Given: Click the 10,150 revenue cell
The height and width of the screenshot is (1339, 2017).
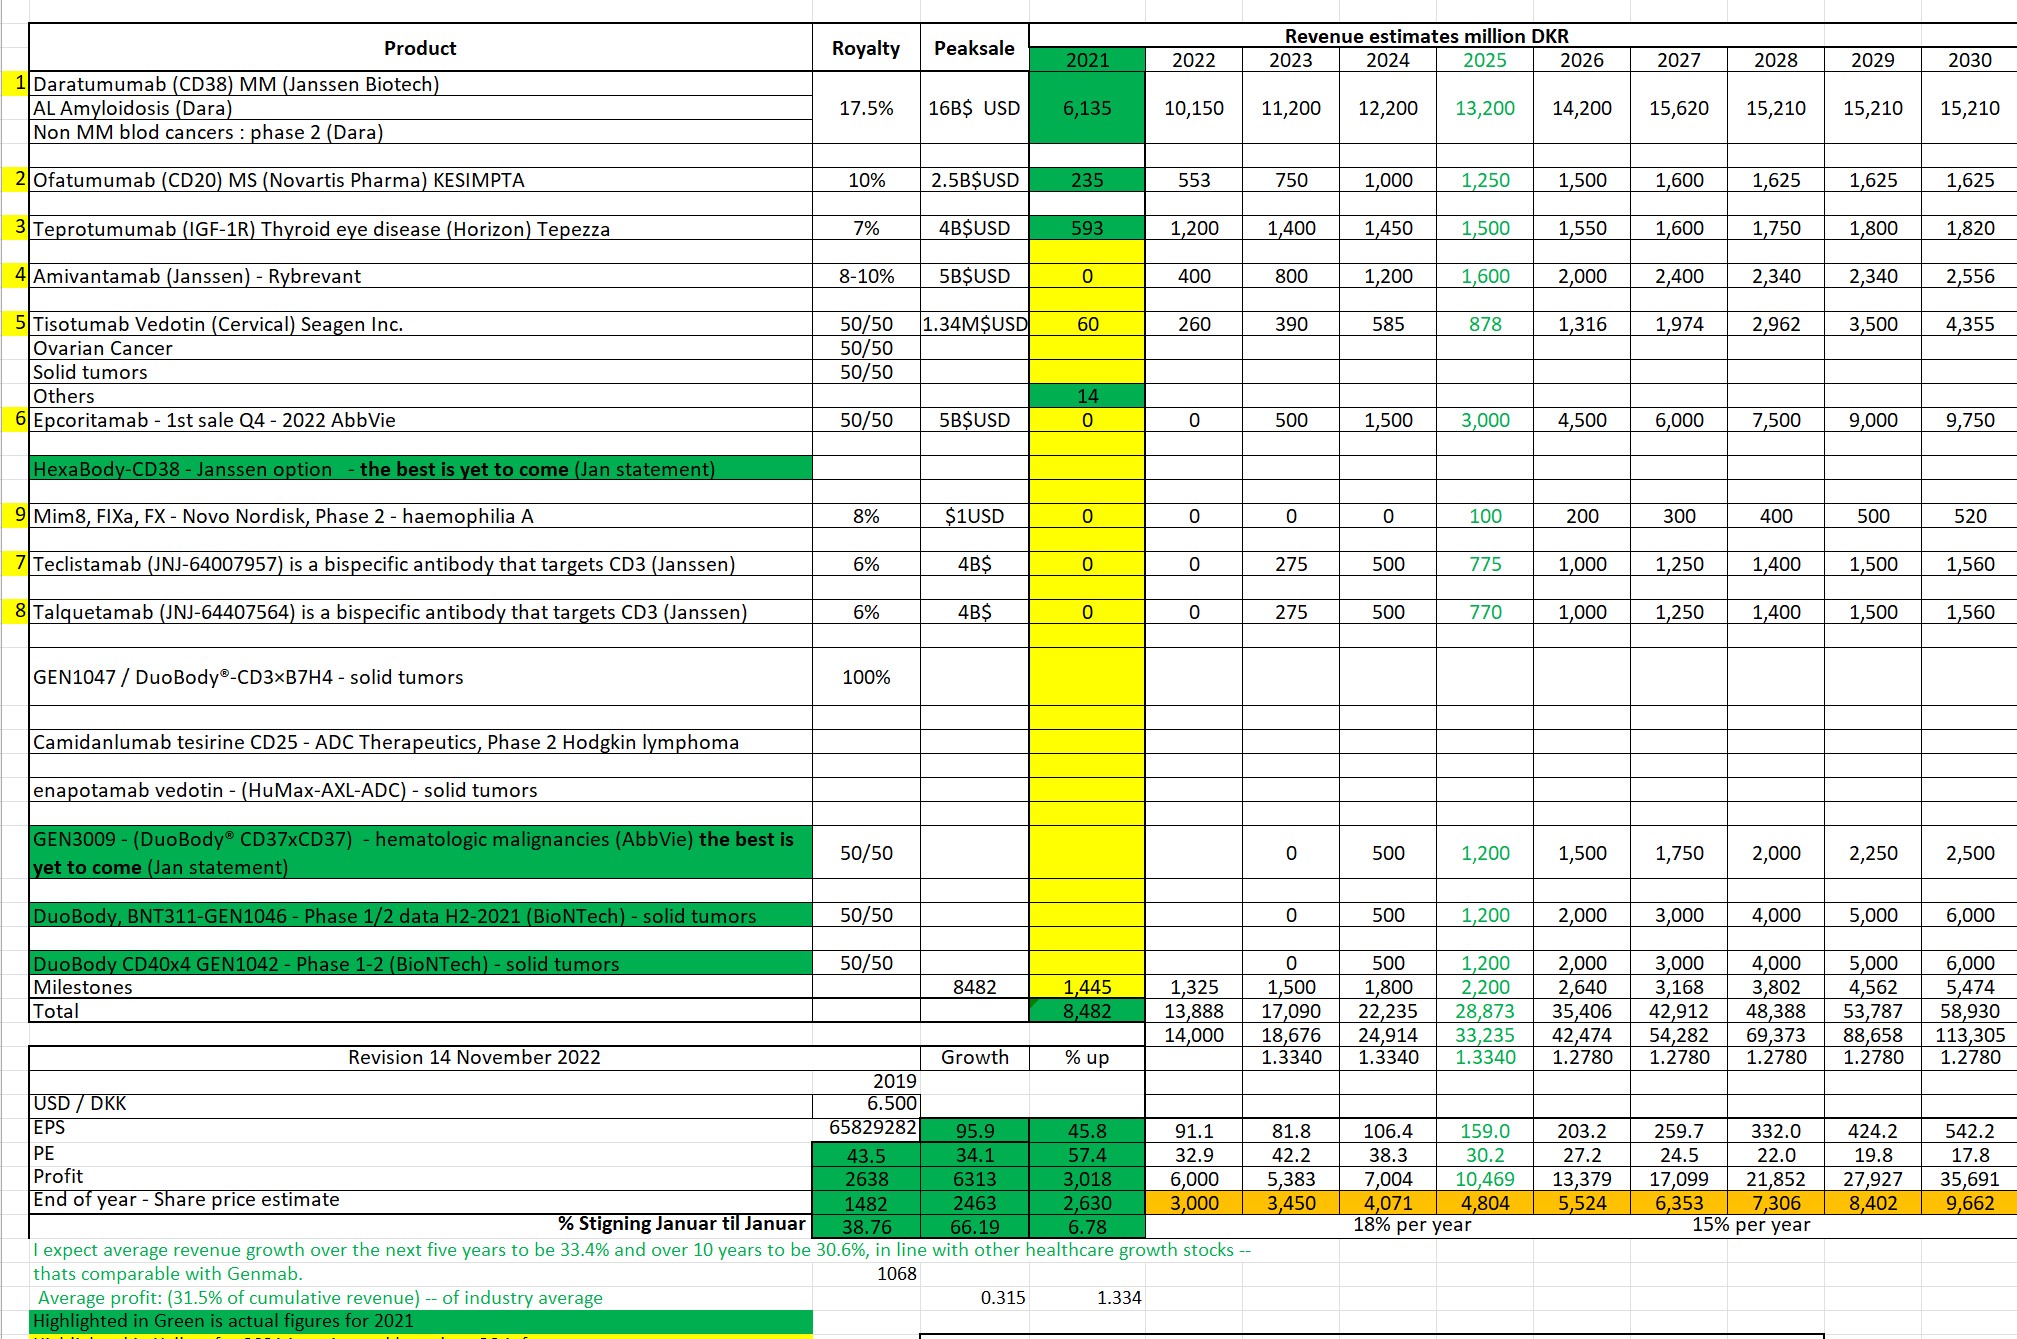Looking at the screenshot, I should [x=1194, y=108].
